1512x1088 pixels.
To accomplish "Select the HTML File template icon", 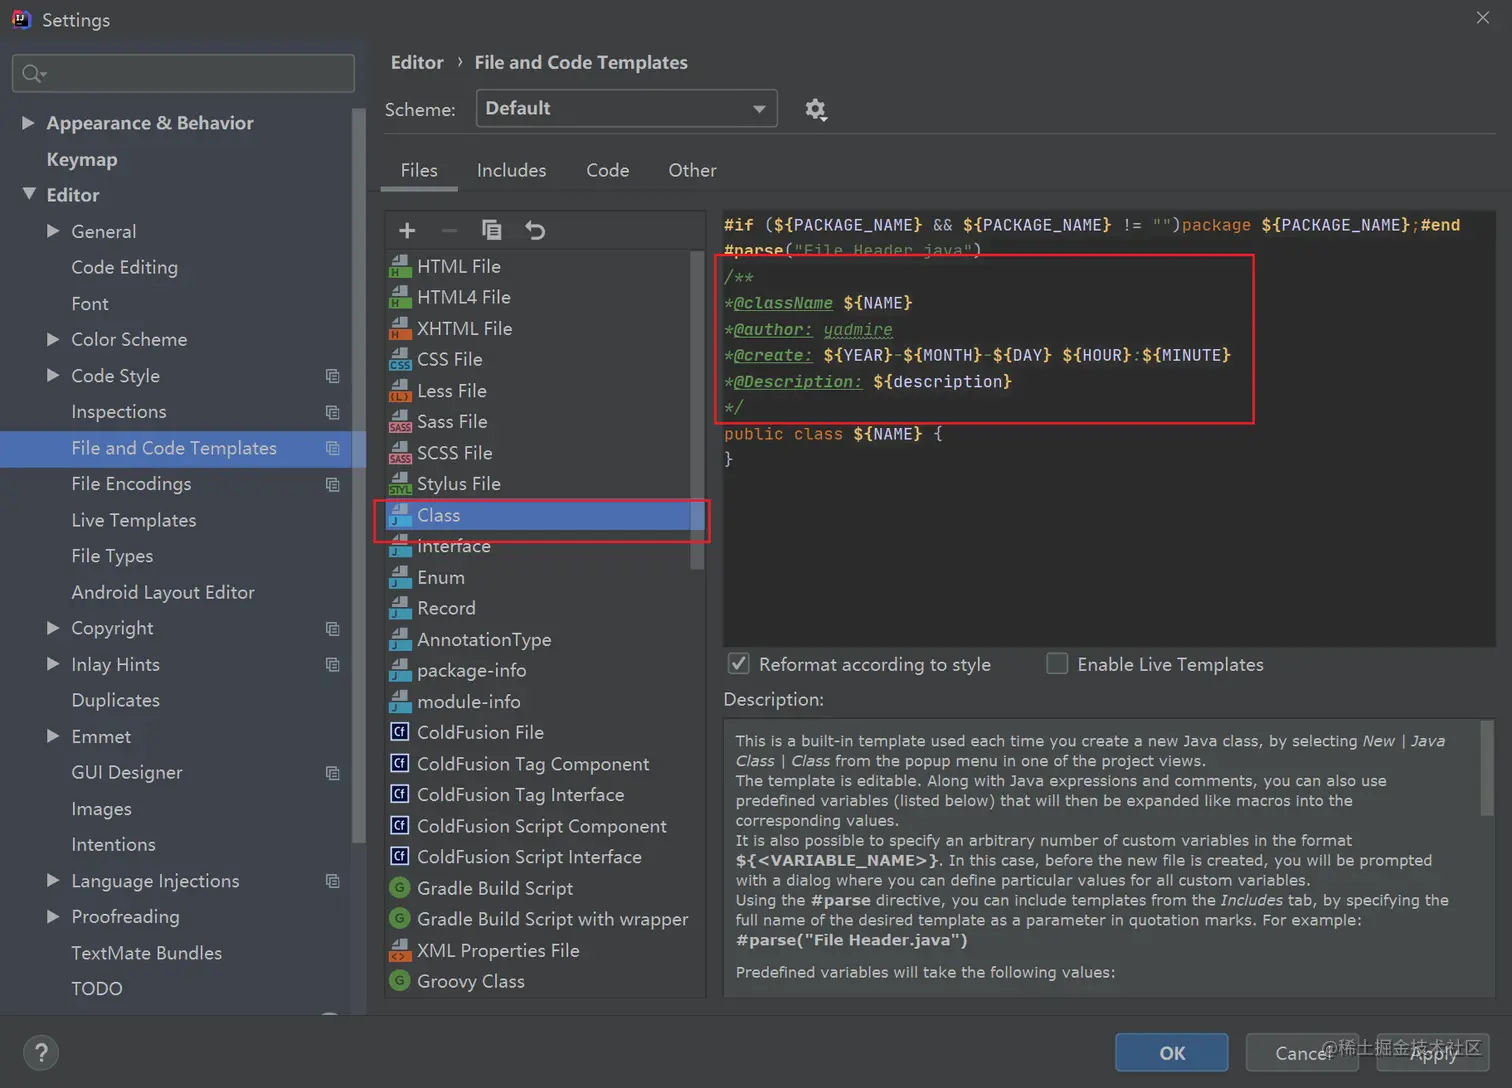I will click(400, 266).
